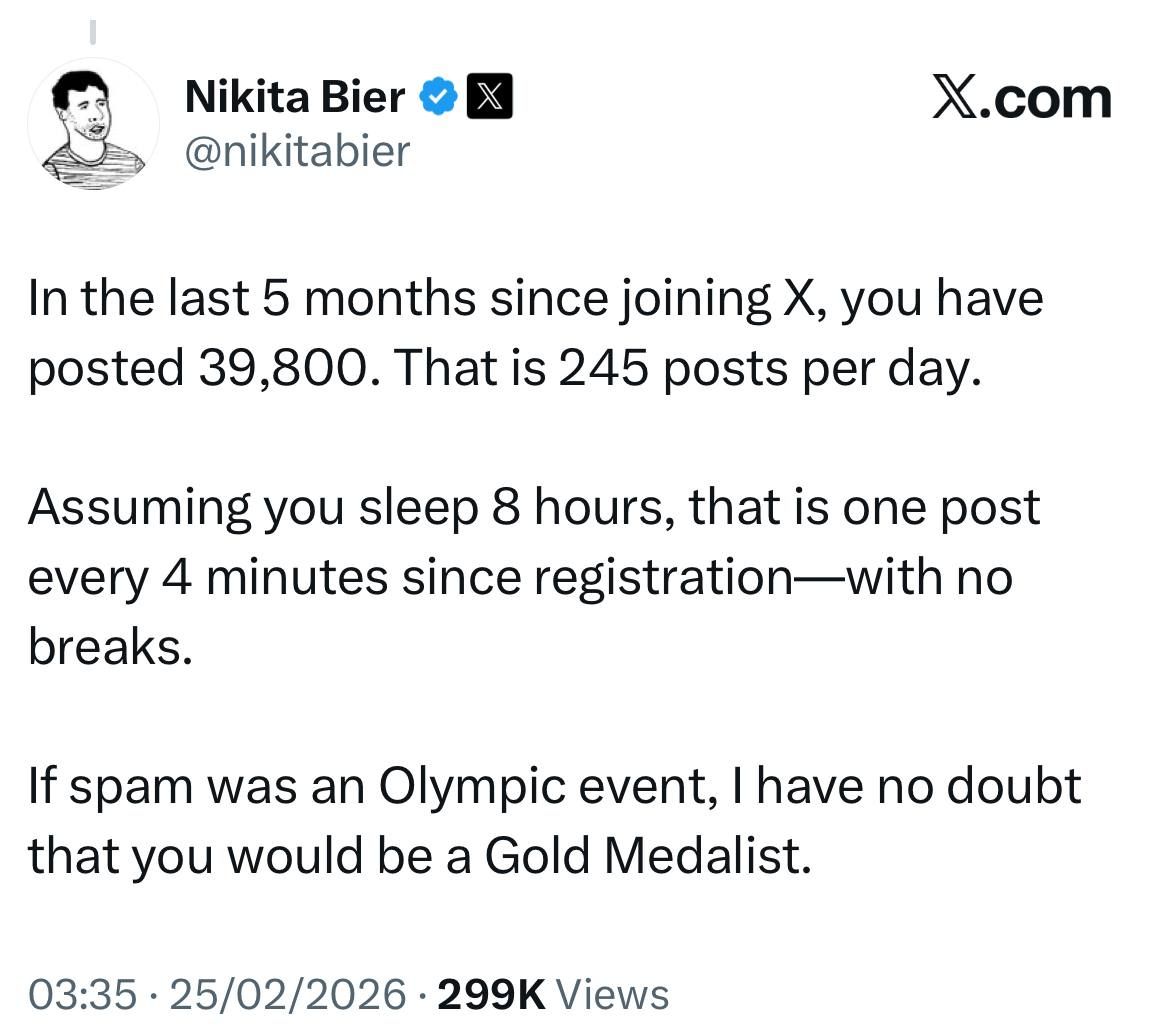The image size is (1170, 1026).
Task: Click the blue verified checkmark badge
Action: coord(439,98)
